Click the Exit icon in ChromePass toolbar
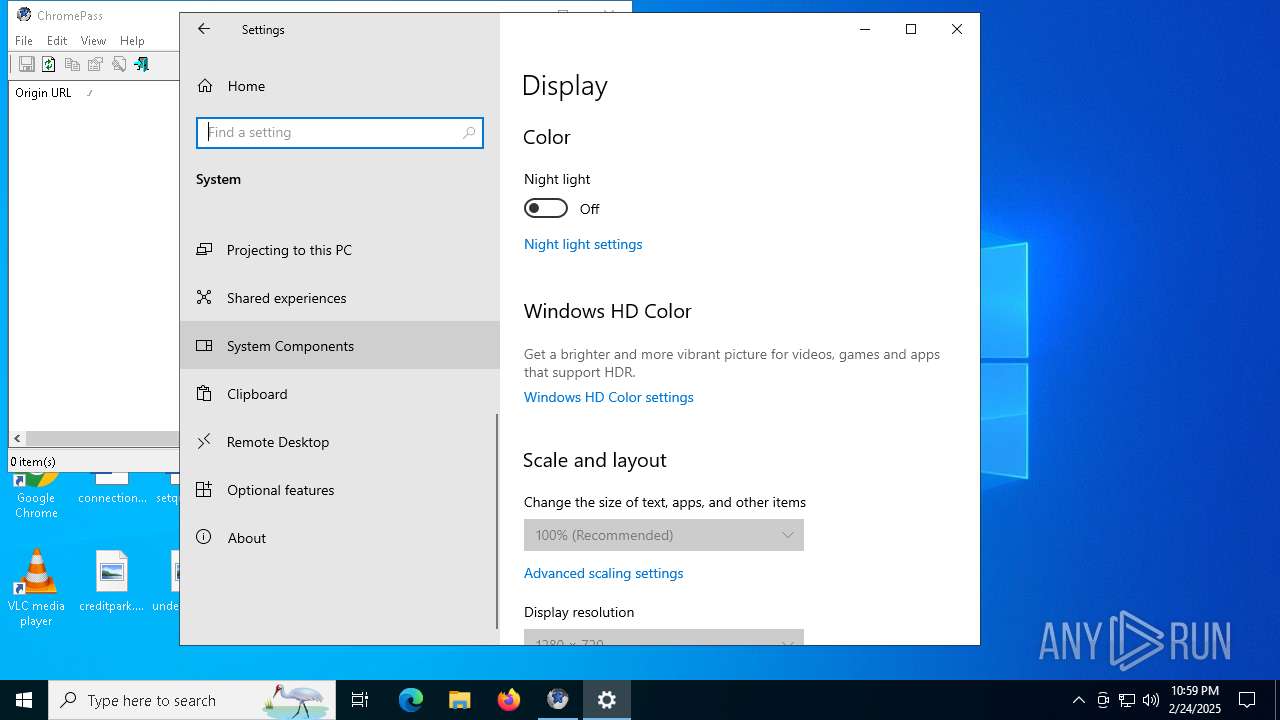 (142, 64)
